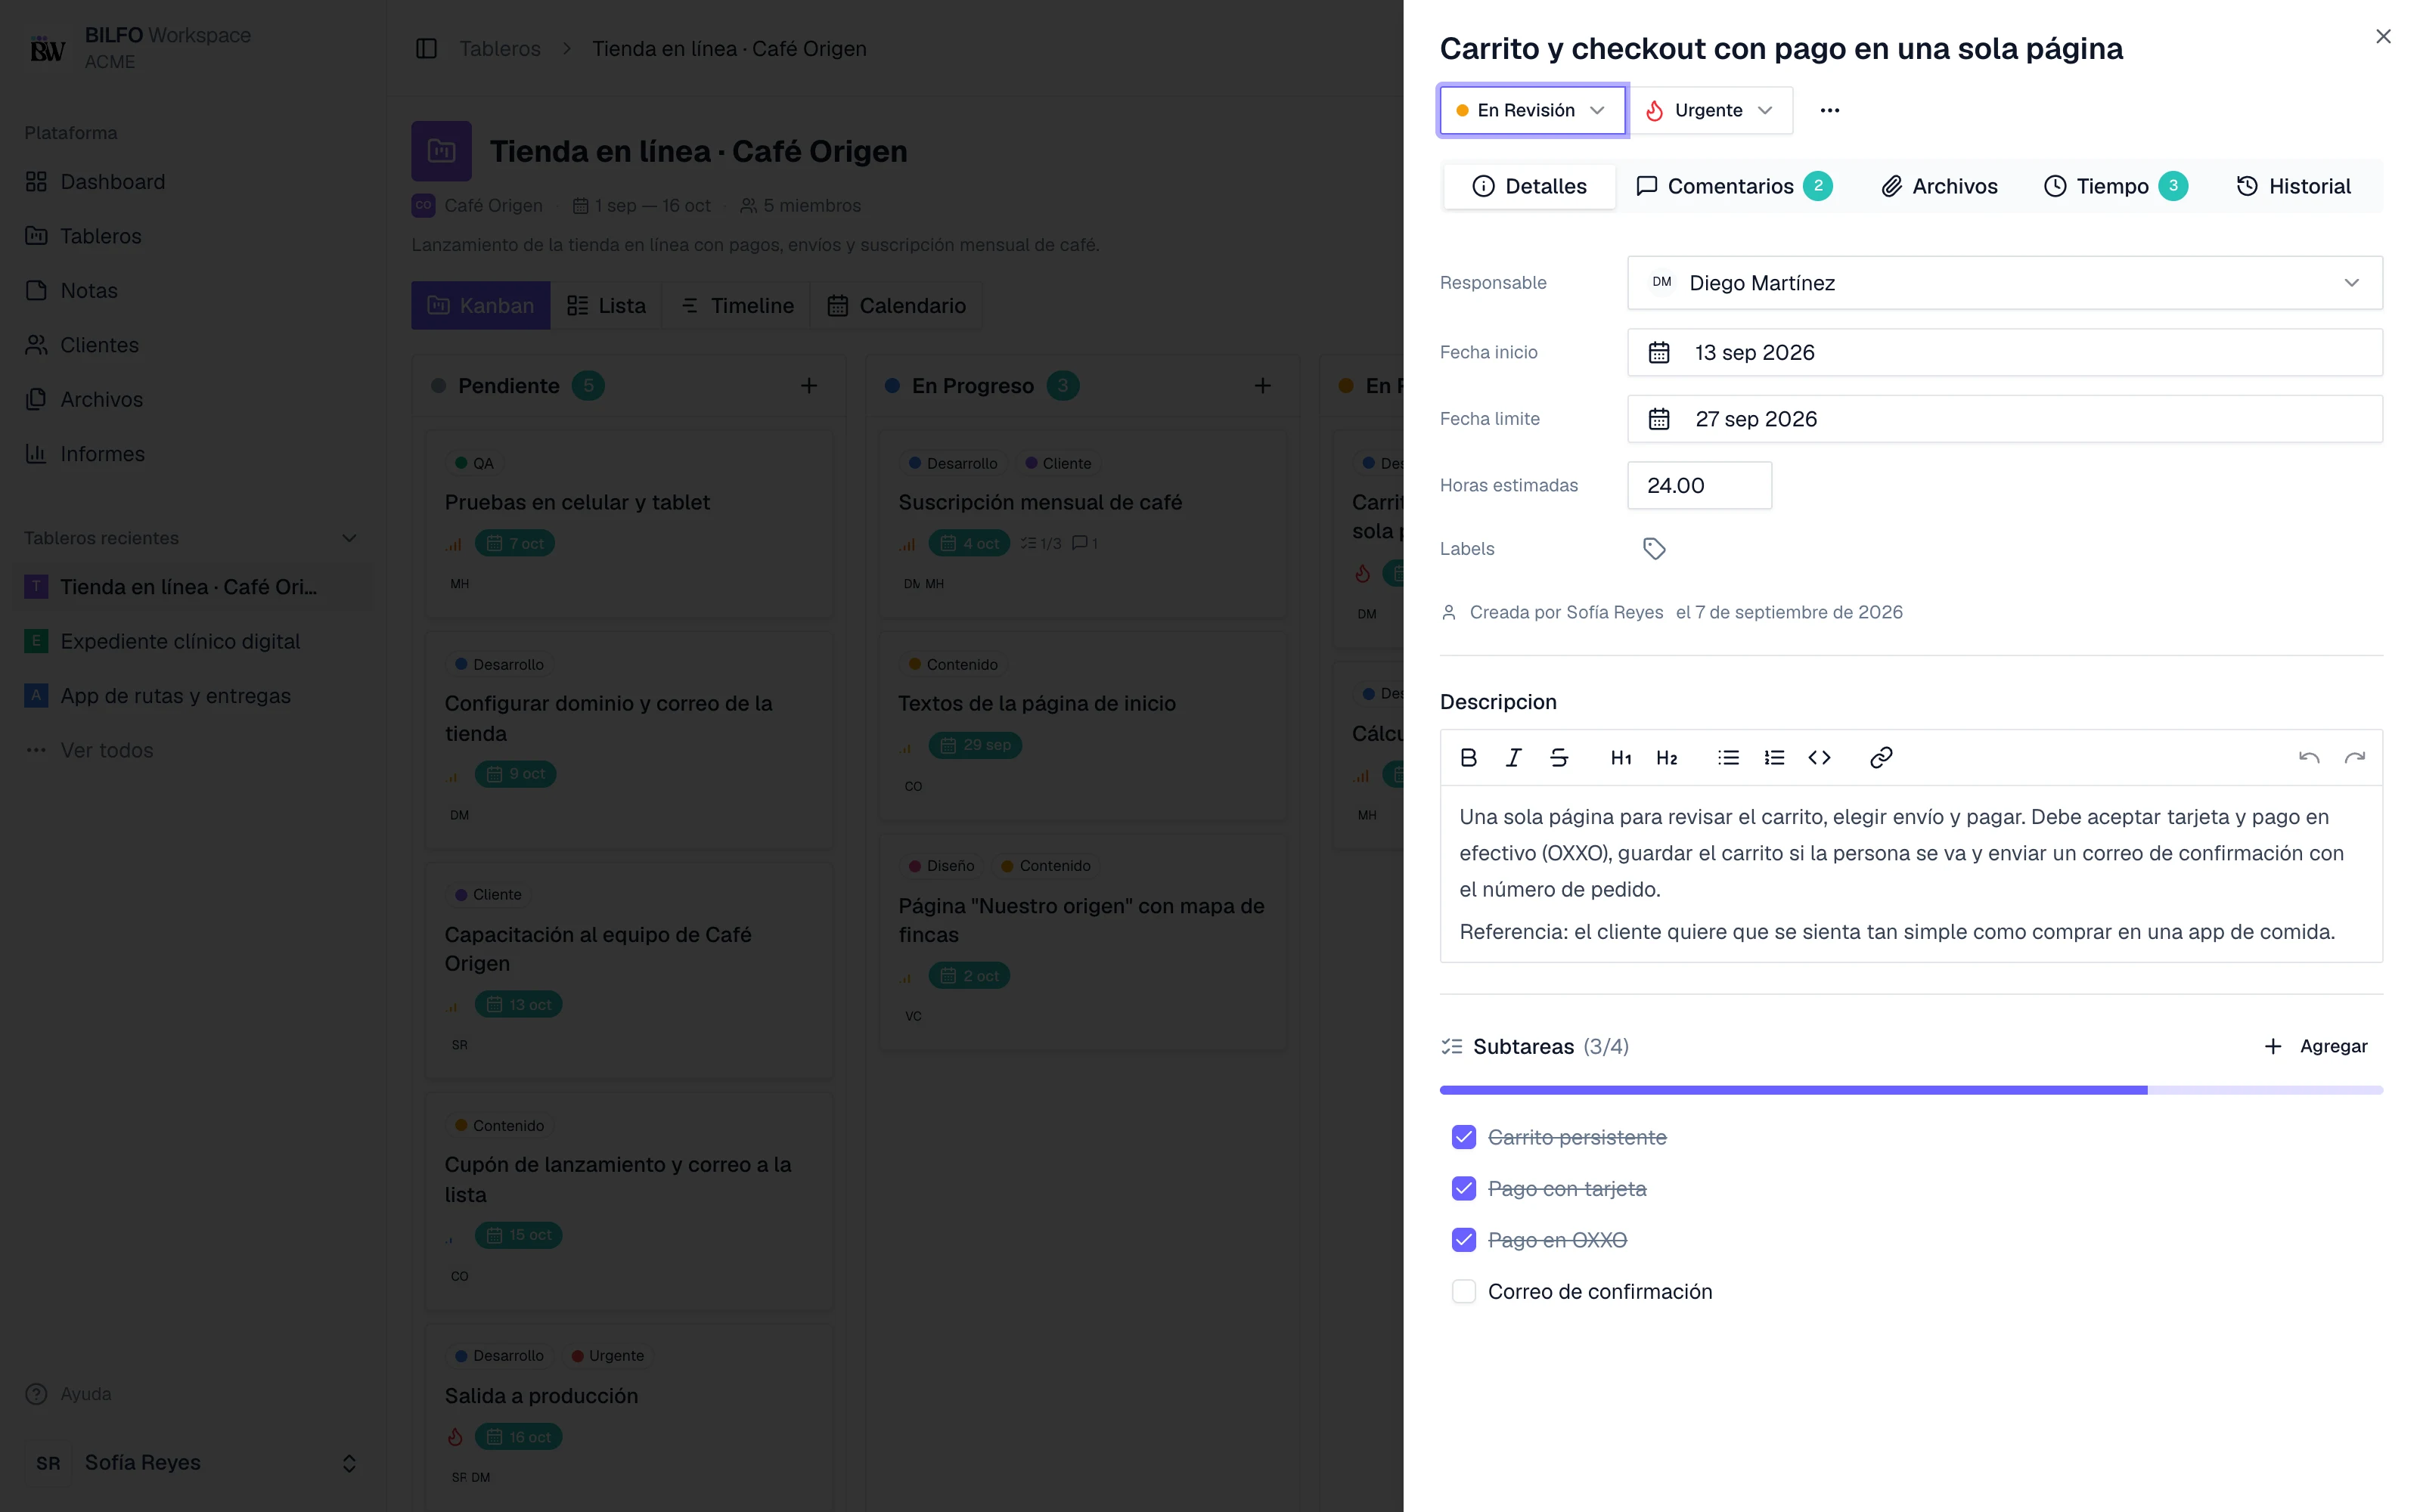Image resolution: width=2420 pixels, height=1512 pixels.
Task: Add a card to the En Progreso column
Action: pyautogui.click(x=1263, y=385)
